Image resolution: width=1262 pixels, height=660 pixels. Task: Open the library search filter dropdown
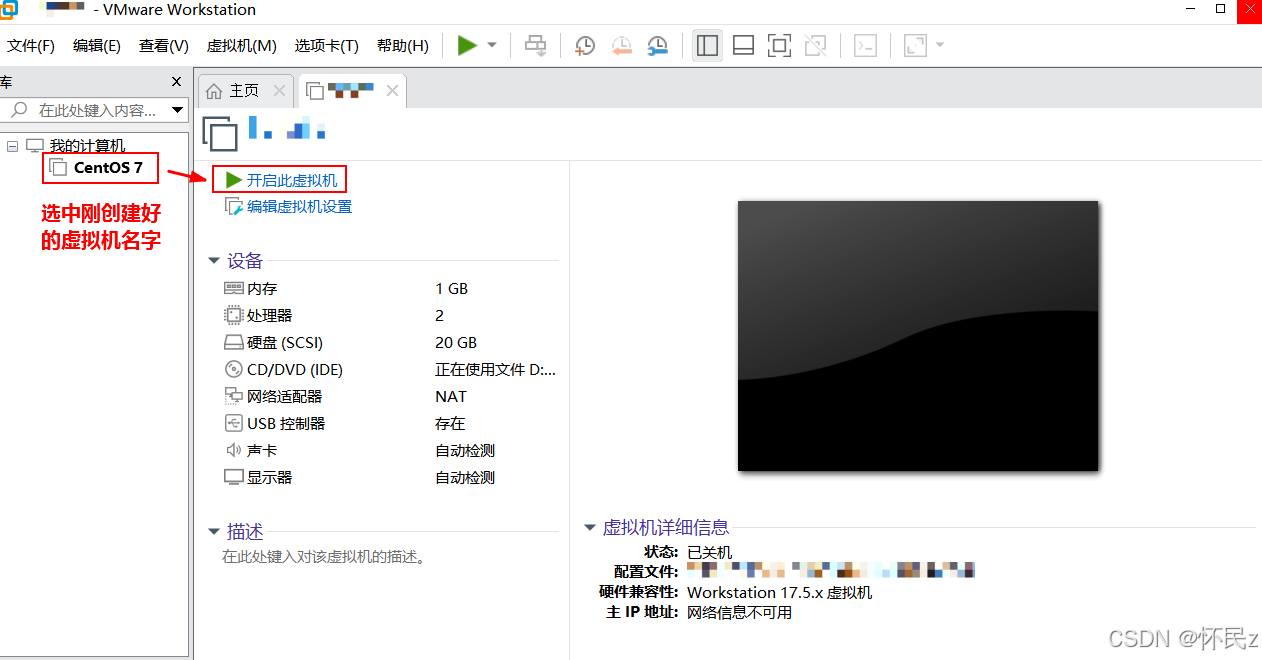(x=177, y=110)
